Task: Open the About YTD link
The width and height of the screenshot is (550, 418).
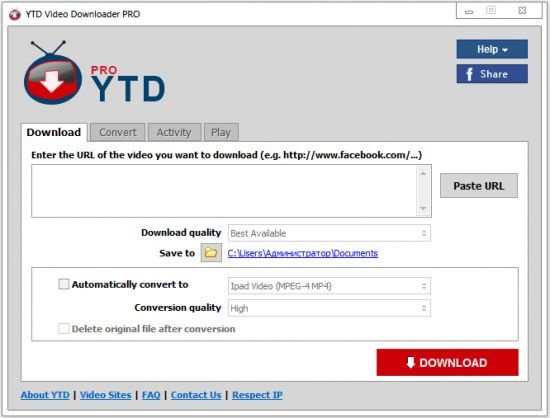Action: click(45, 395)
